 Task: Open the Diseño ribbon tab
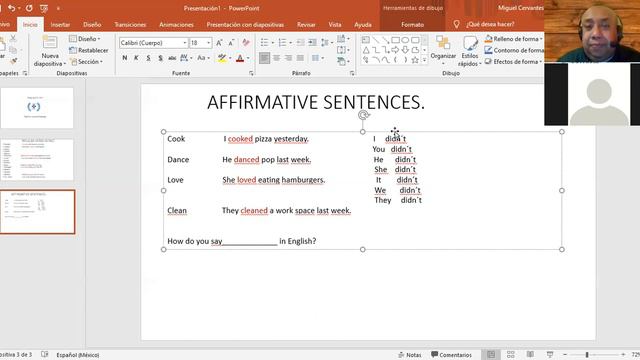[92, 24]
